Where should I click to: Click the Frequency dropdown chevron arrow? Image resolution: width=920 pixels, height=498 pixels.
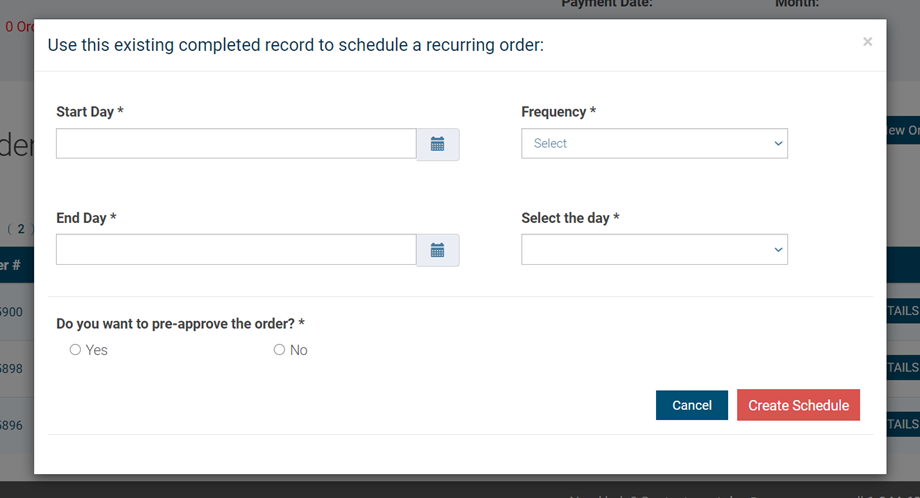pos(778,144)
